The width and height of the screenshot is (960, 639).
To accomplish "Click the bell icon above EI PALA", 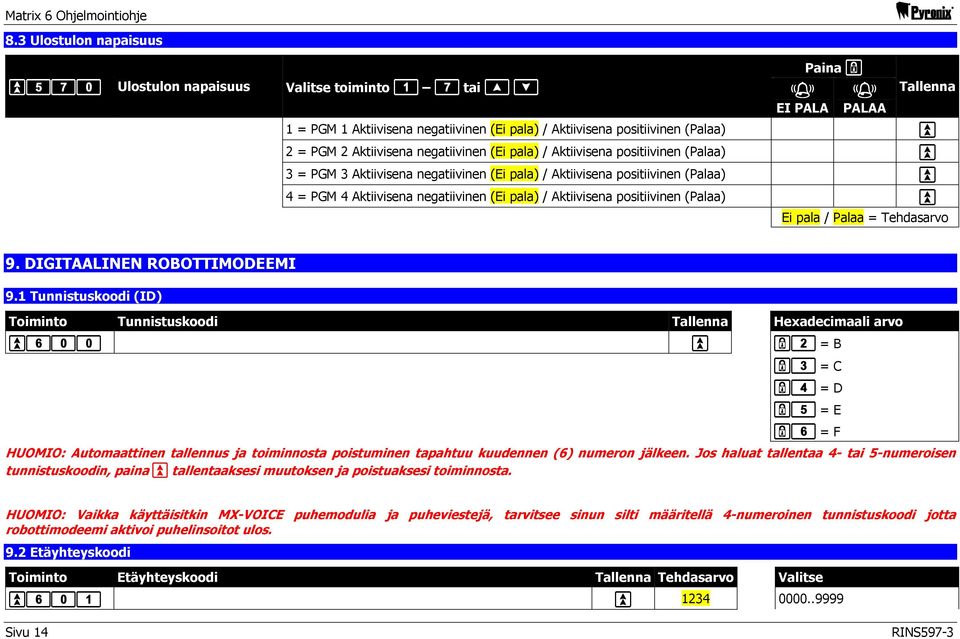I will pyautogui.click(x=802, y=91).
